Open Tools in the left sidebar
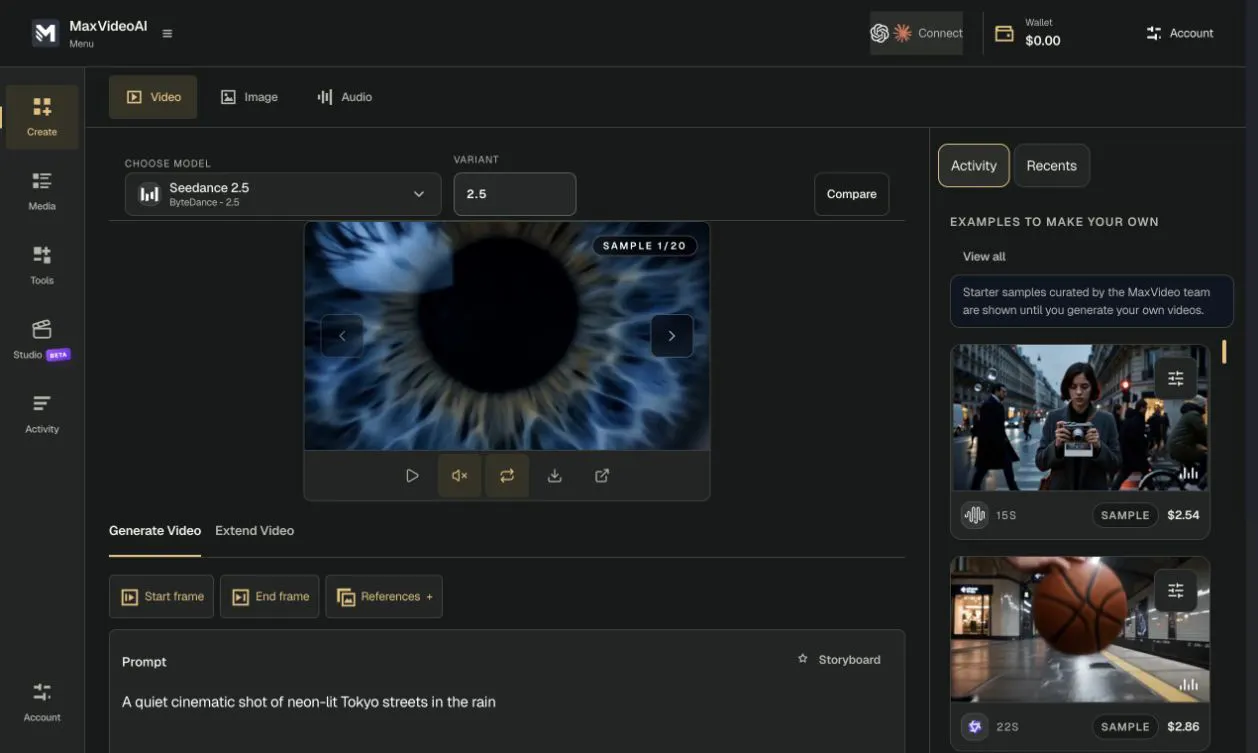The height and width of the screenshot is (753, 1258). (x=42, y=265)
